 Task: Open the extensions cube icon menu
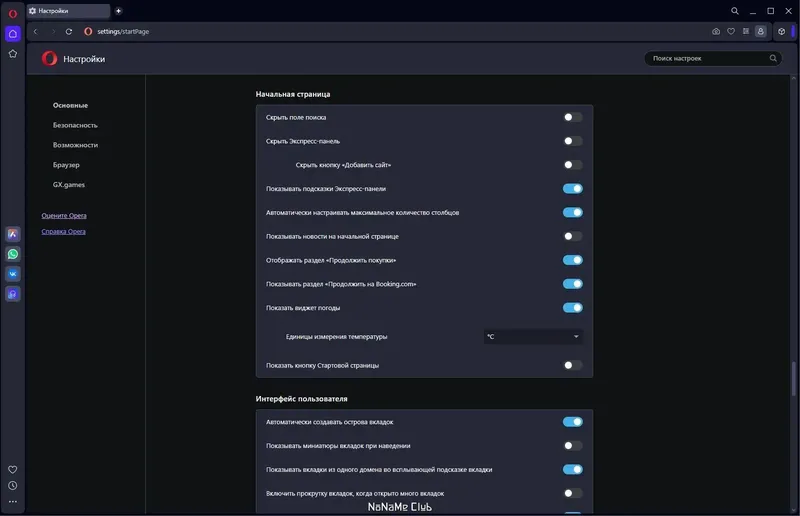782,31
